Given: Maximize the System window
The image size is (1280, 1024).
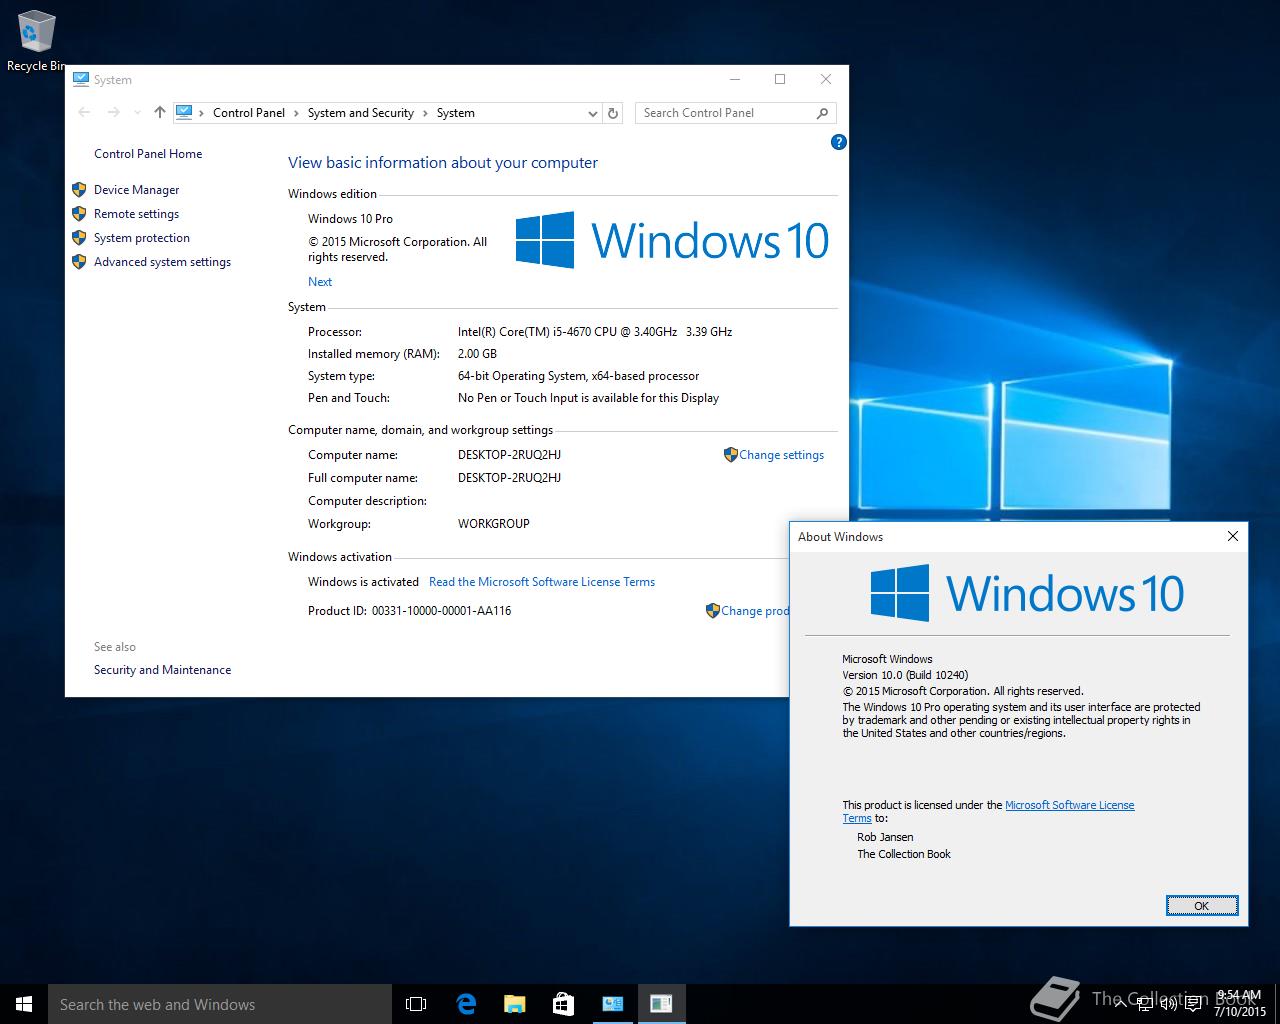Looking at the screenshot, I should pos(780,79).
